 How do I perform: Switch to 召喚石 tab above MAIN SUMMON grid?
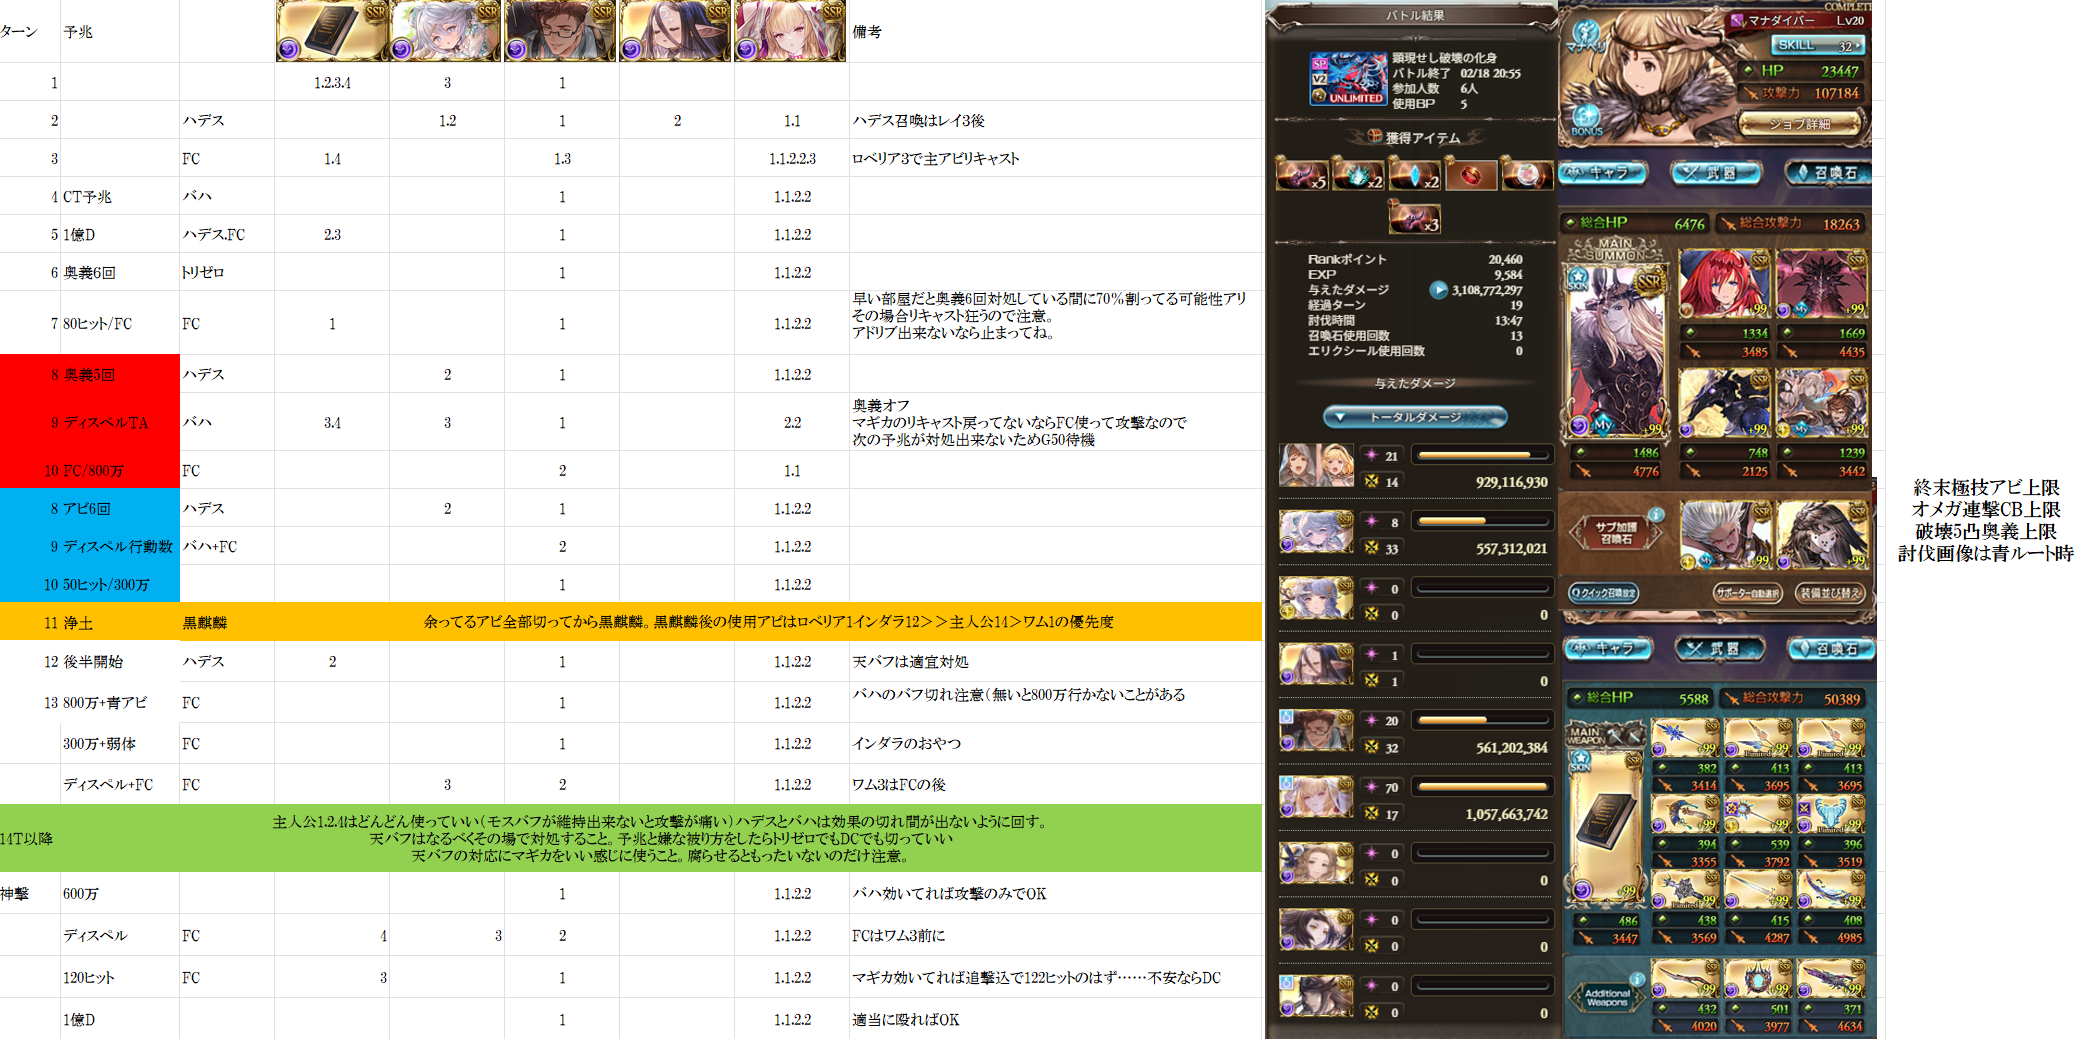click(1827, 173)
